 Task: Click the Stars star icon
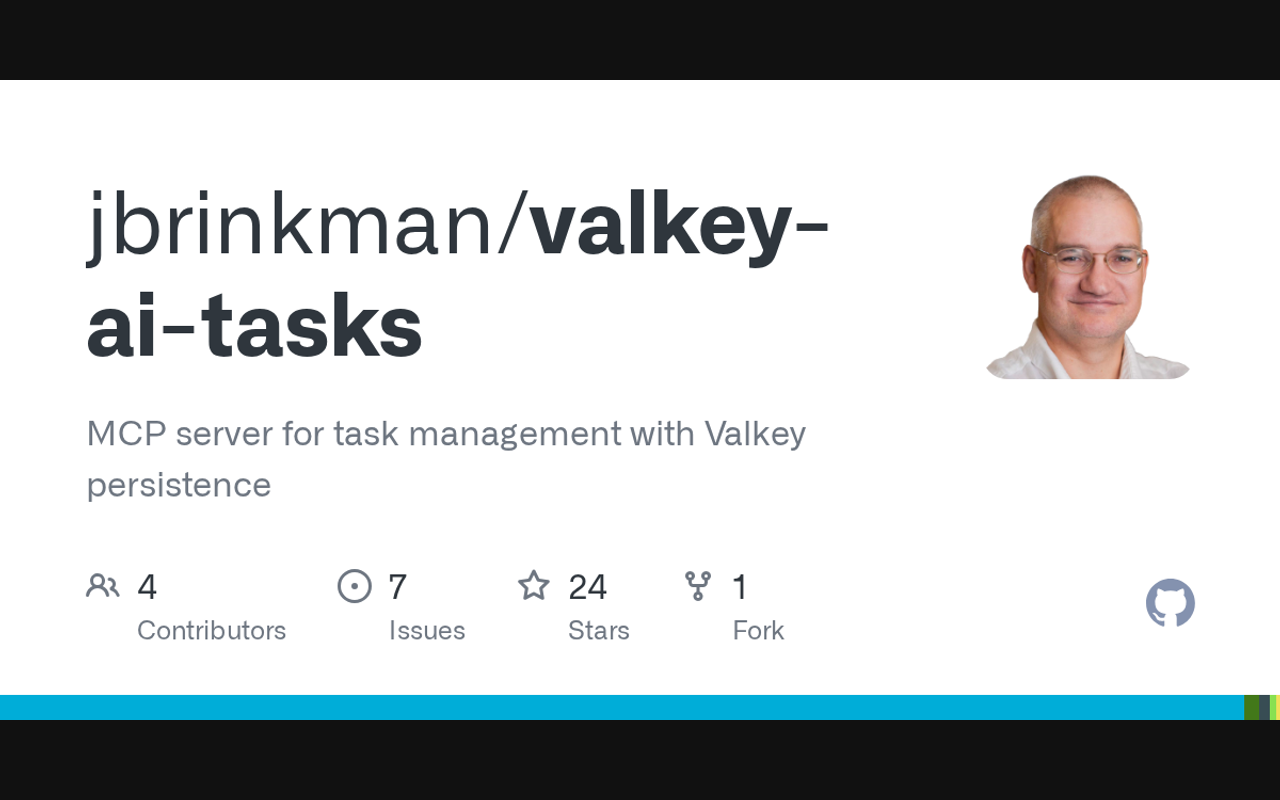(534, 586)
